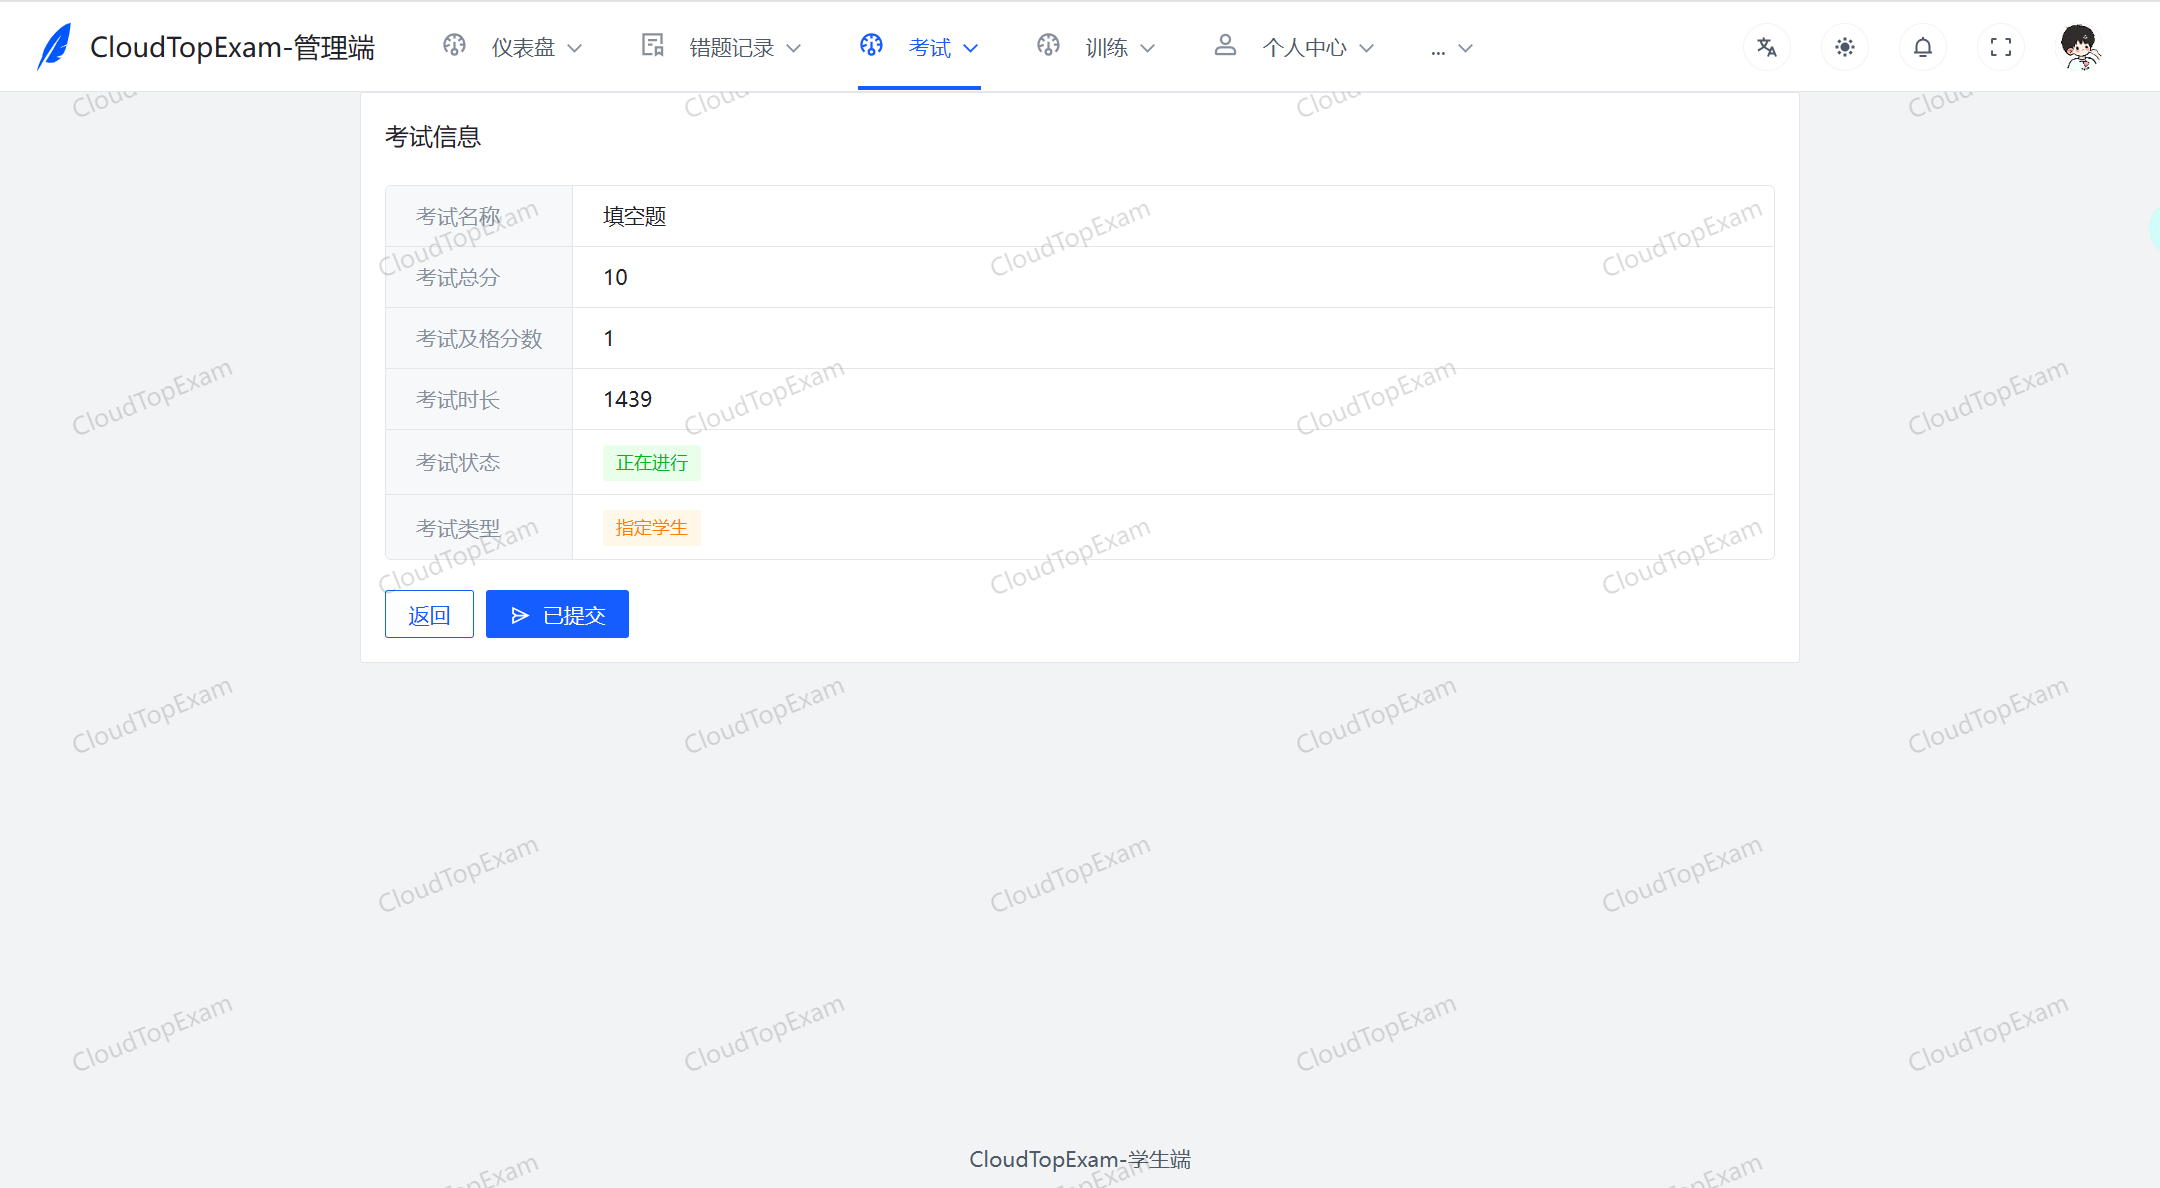Click the 仪表盘 dashboard gauge icon
2160x1188 pixels.
[455, 46]
